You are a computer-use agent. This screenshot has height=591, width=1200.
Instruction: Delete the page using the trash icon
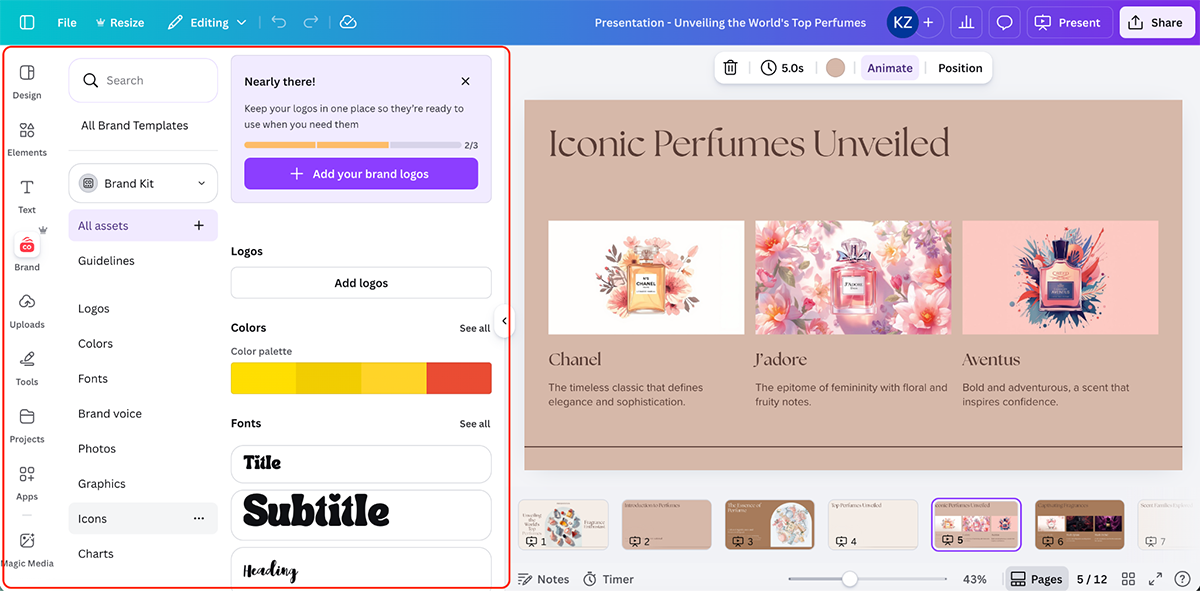[x=730, y=67]
